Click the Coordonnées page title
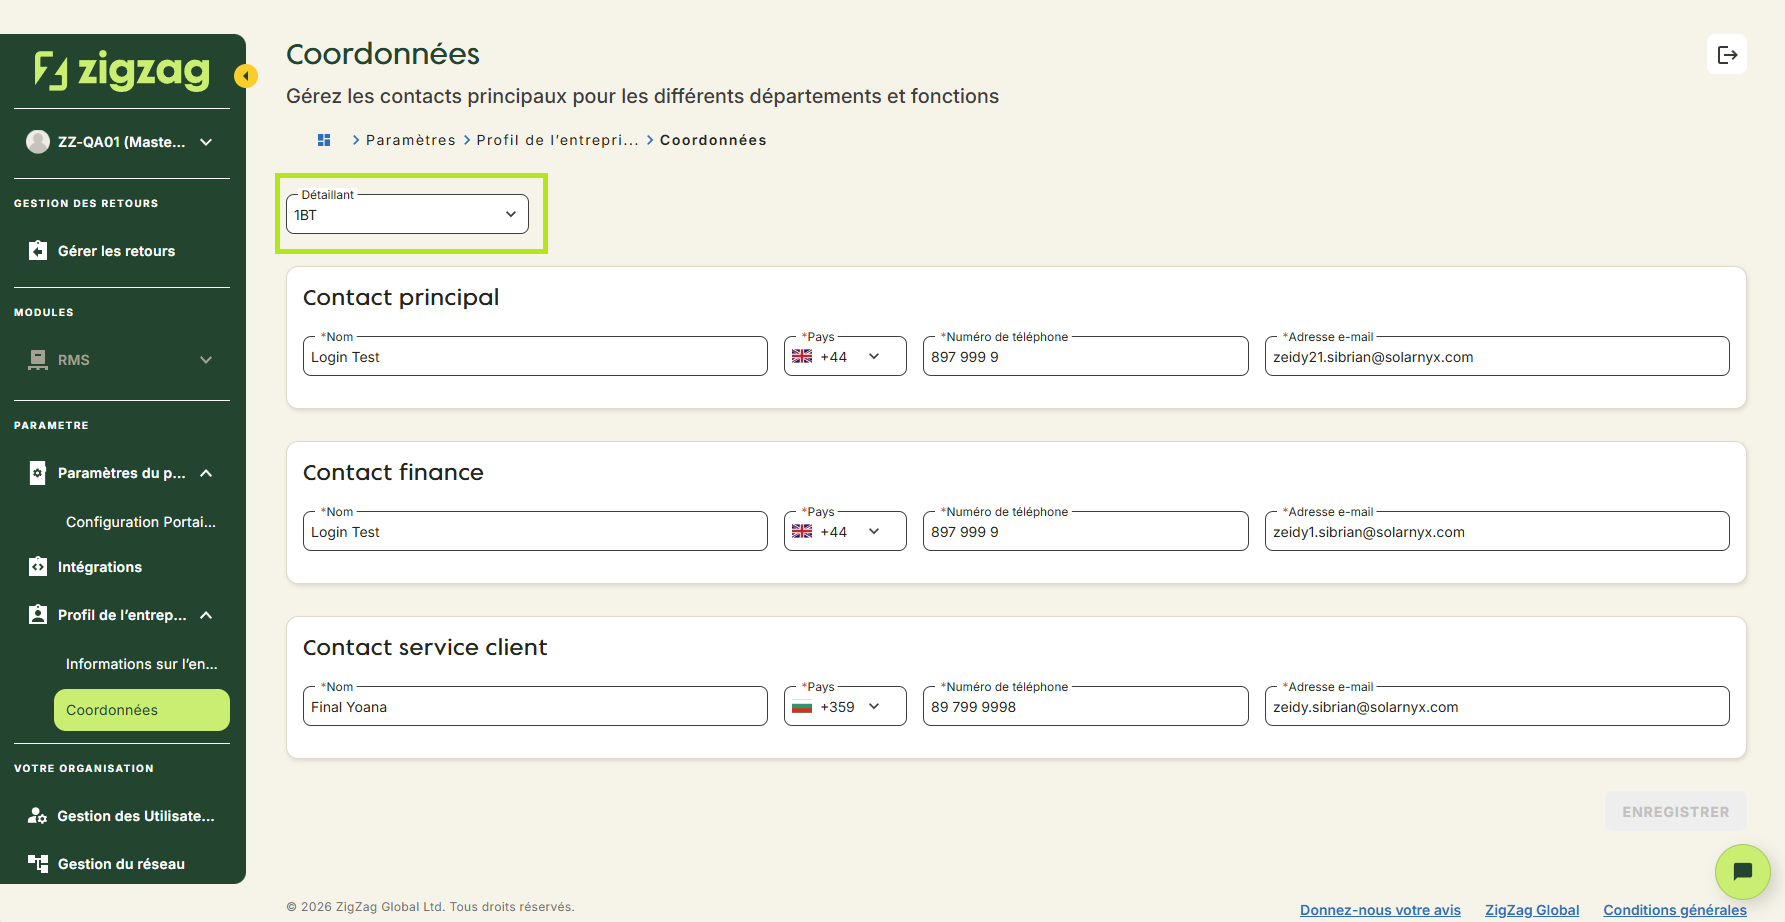The height and width of the screenshot is (922, 1785). [x=383, y=54]
